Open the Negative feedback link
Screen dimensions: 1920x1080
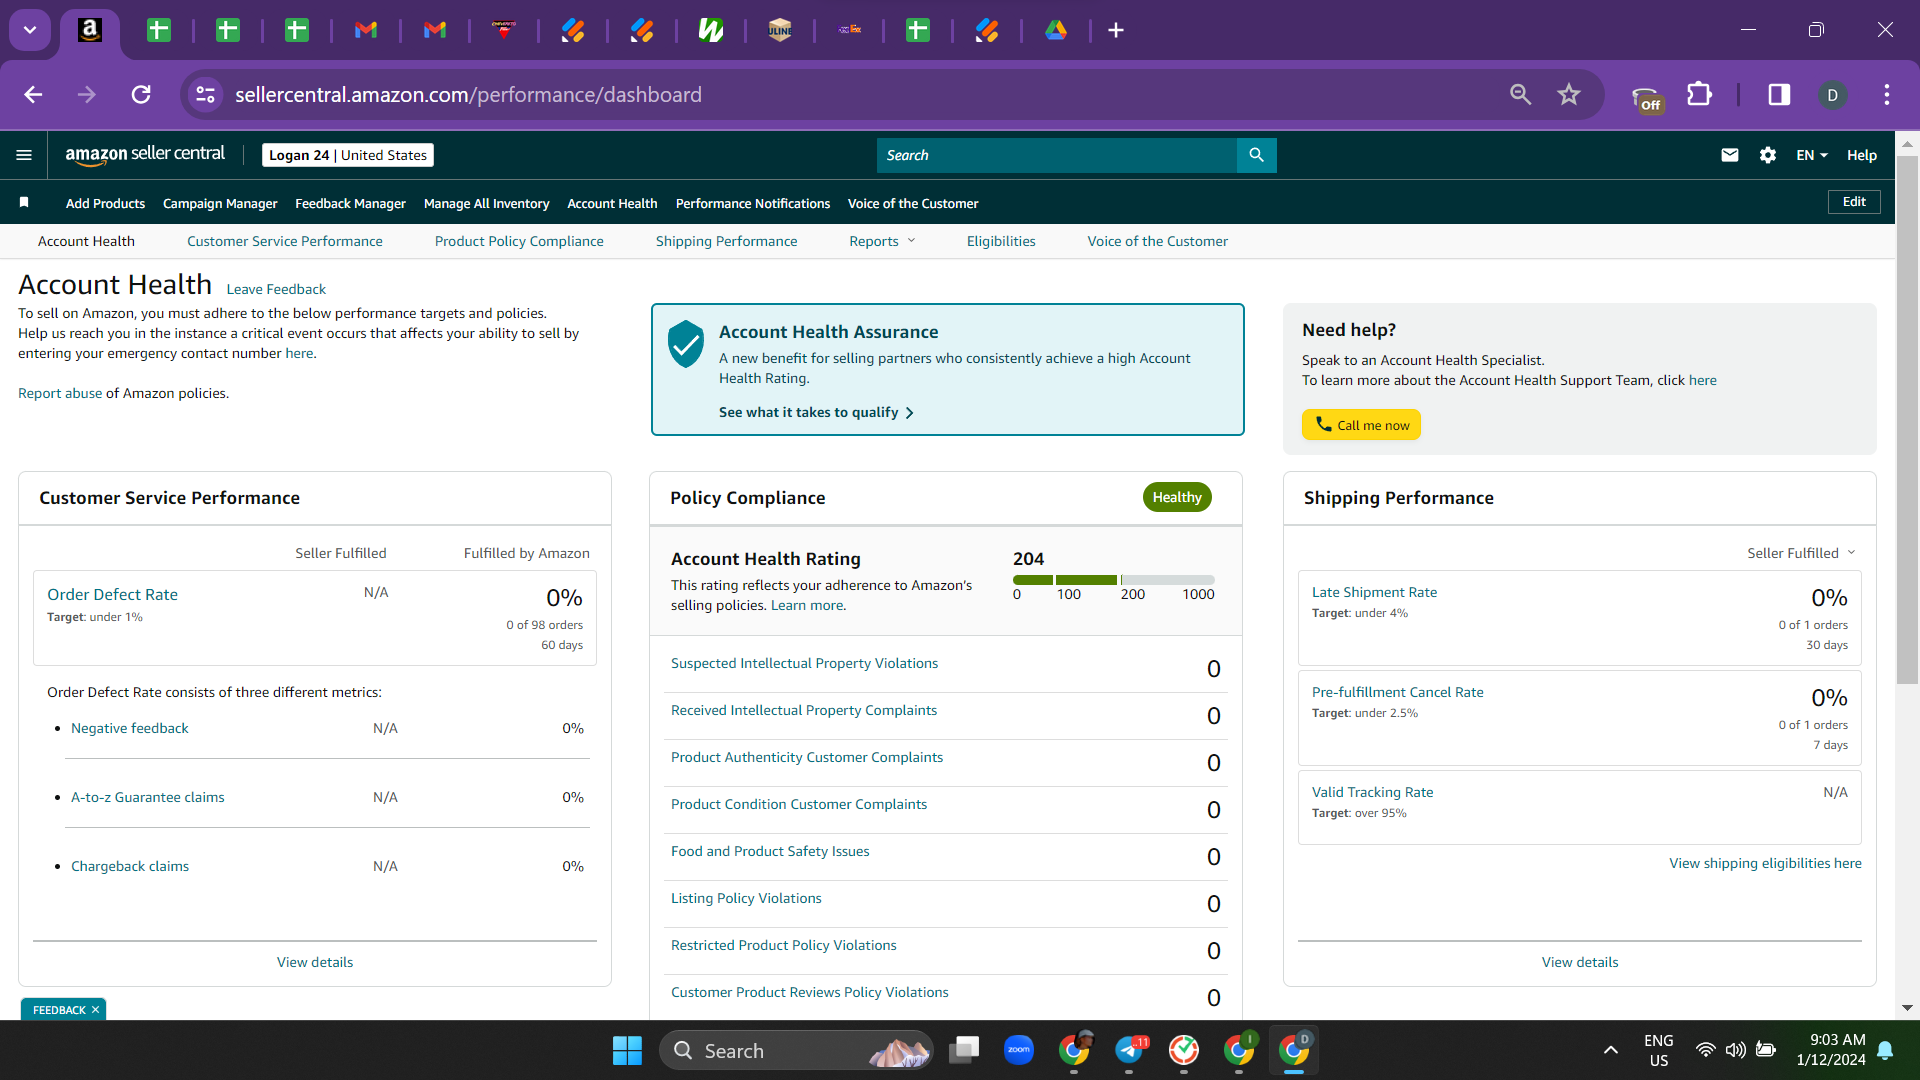pos(129,728)
